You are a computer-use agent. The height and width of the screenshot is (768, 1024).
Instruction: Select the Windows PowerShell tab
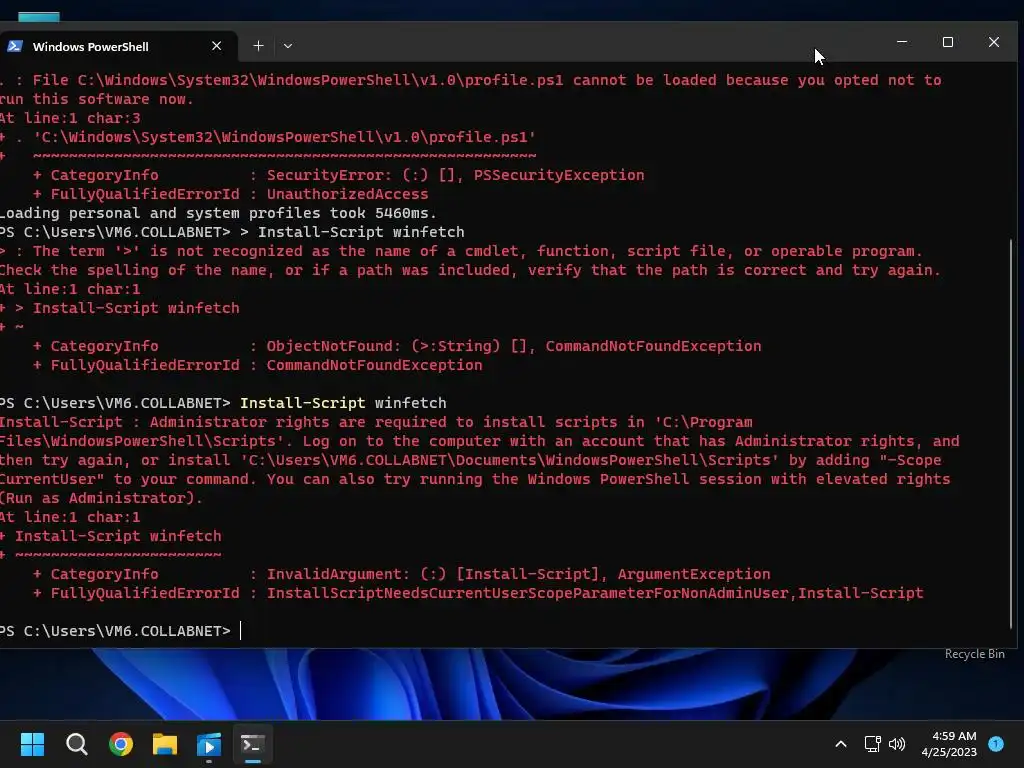tap(118, 46)
